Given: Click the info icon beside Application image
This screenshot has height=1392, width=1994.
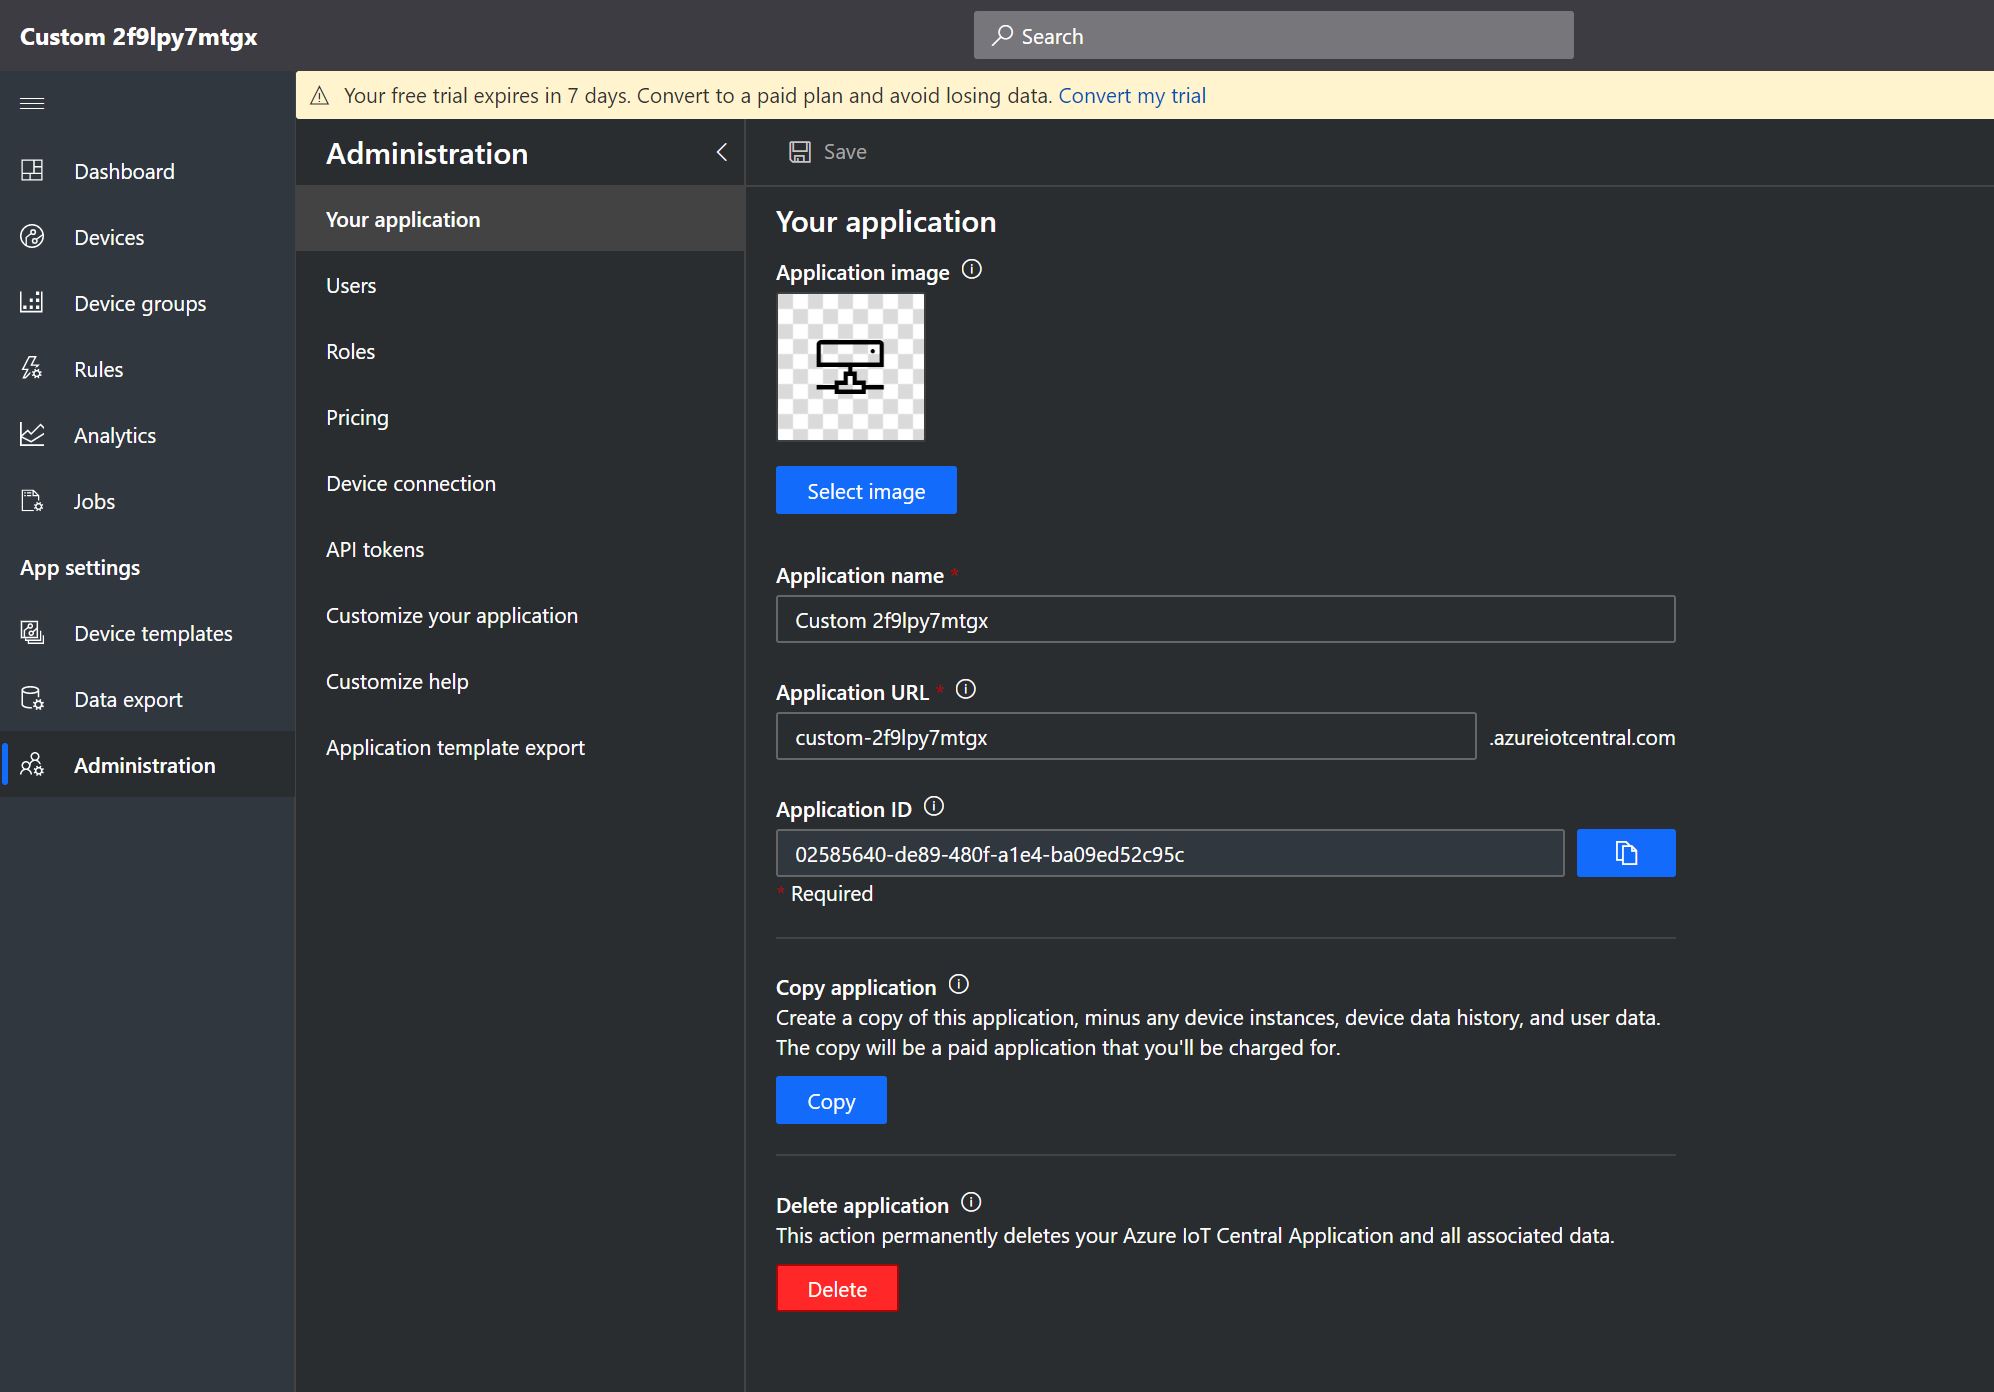Looking at the screenshot, I should click(x=971, y=270).
